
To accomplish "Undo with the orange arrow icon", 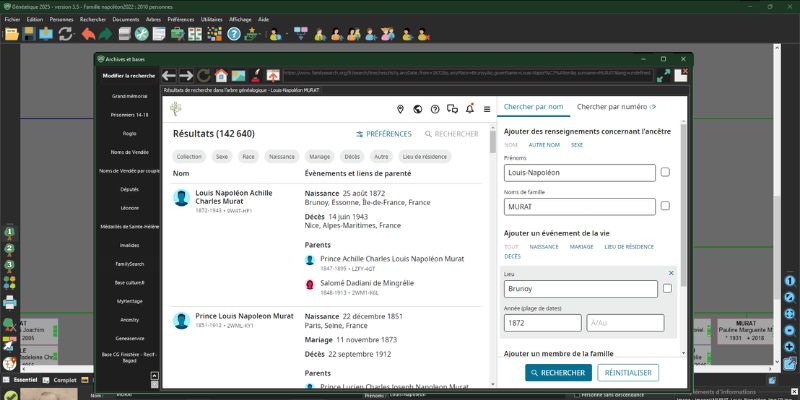I will (88, 34).
